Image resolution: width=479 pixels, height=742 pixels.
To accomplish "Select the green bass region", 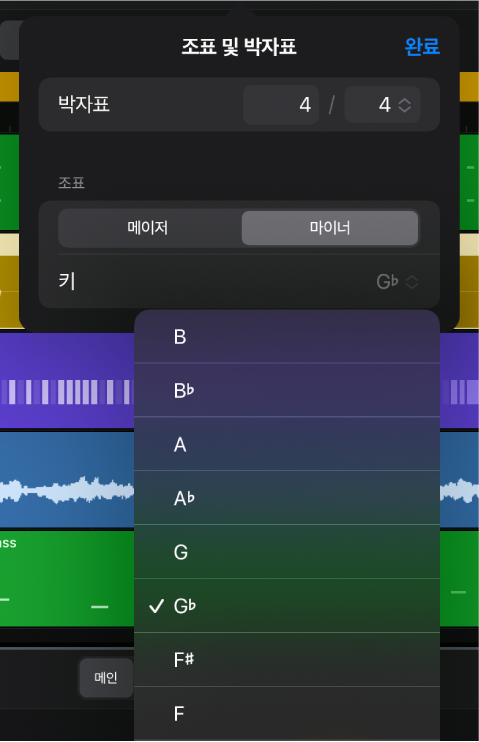I will [x=67, y=578].
